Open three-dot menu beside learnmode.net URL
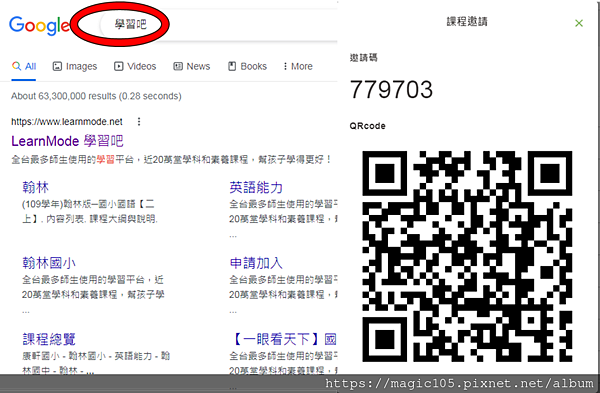Viewport: 600px width, 393px height. (139, 122)
